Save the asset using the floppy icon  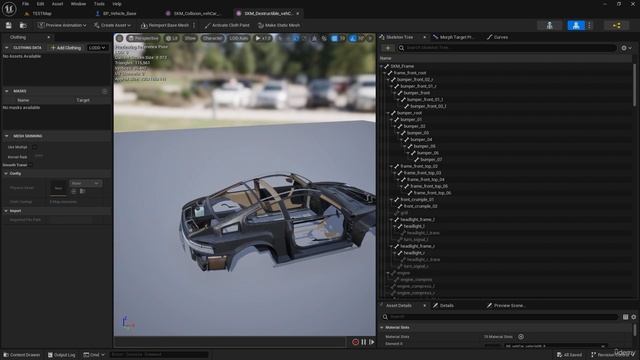[9, 25]
